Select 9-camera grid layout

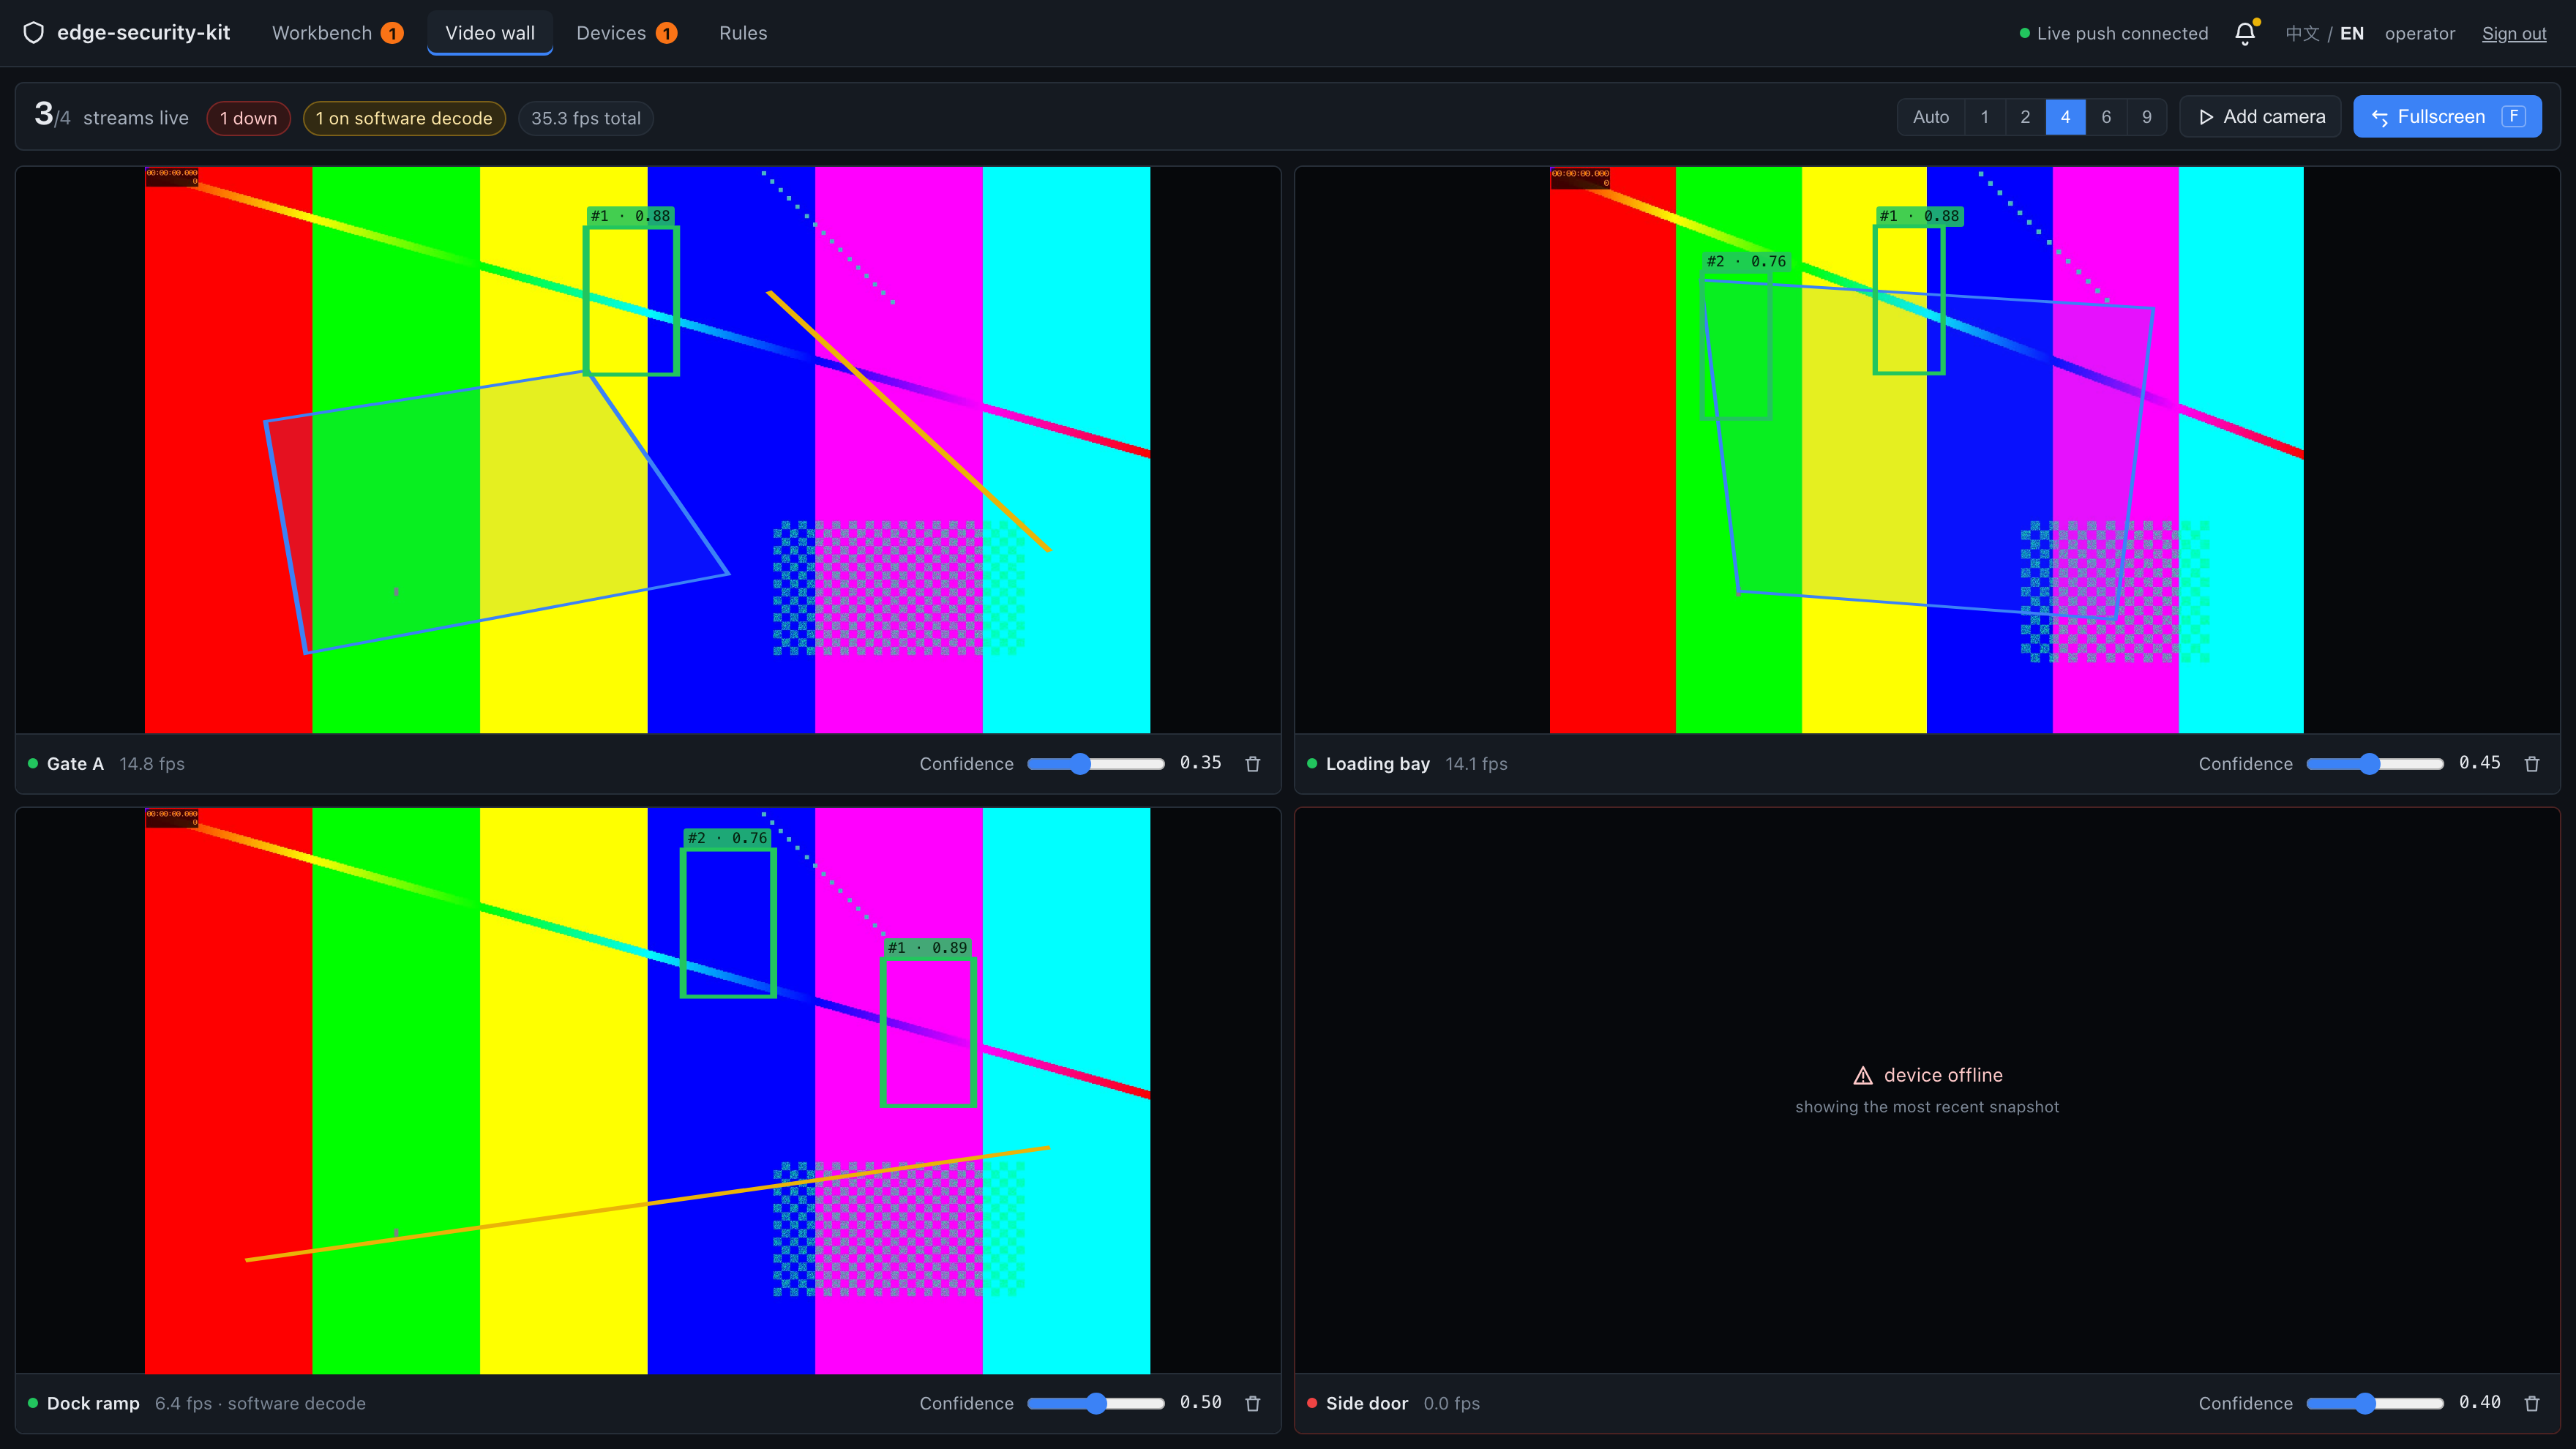coord(2147,117)
